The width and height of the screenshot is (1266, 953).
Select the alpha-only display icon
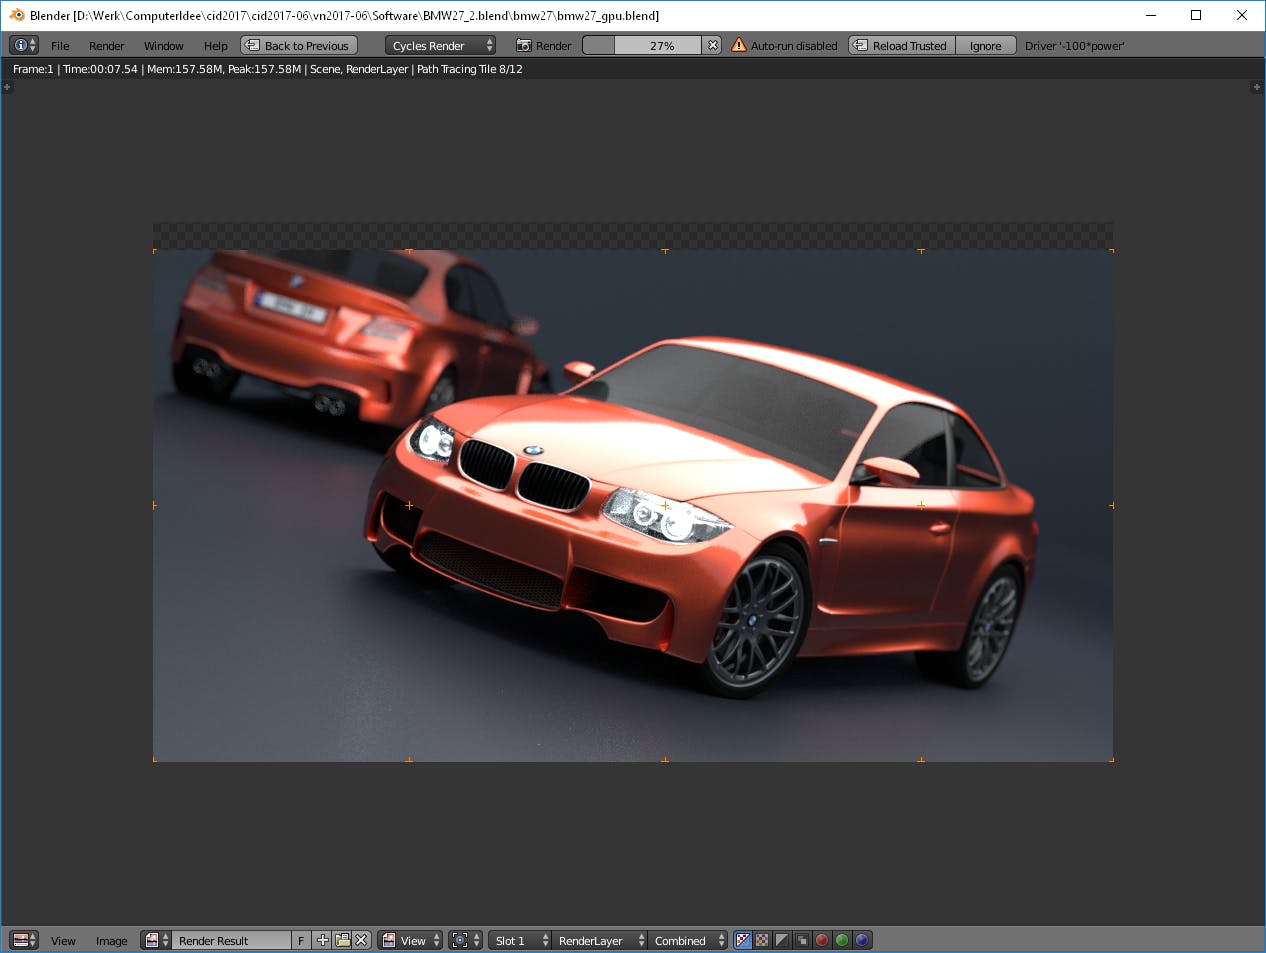[780, 940]
